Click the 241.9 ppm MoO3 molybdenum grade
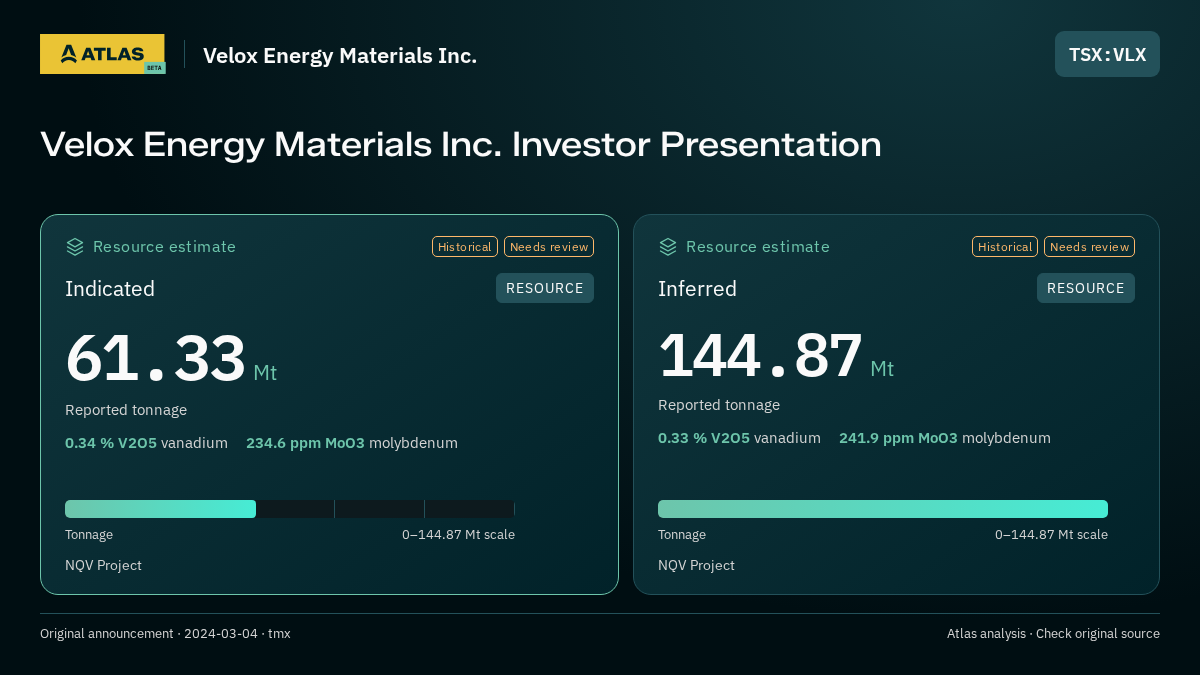Viewport: 1200px width, 675px height. pos(945,438)
